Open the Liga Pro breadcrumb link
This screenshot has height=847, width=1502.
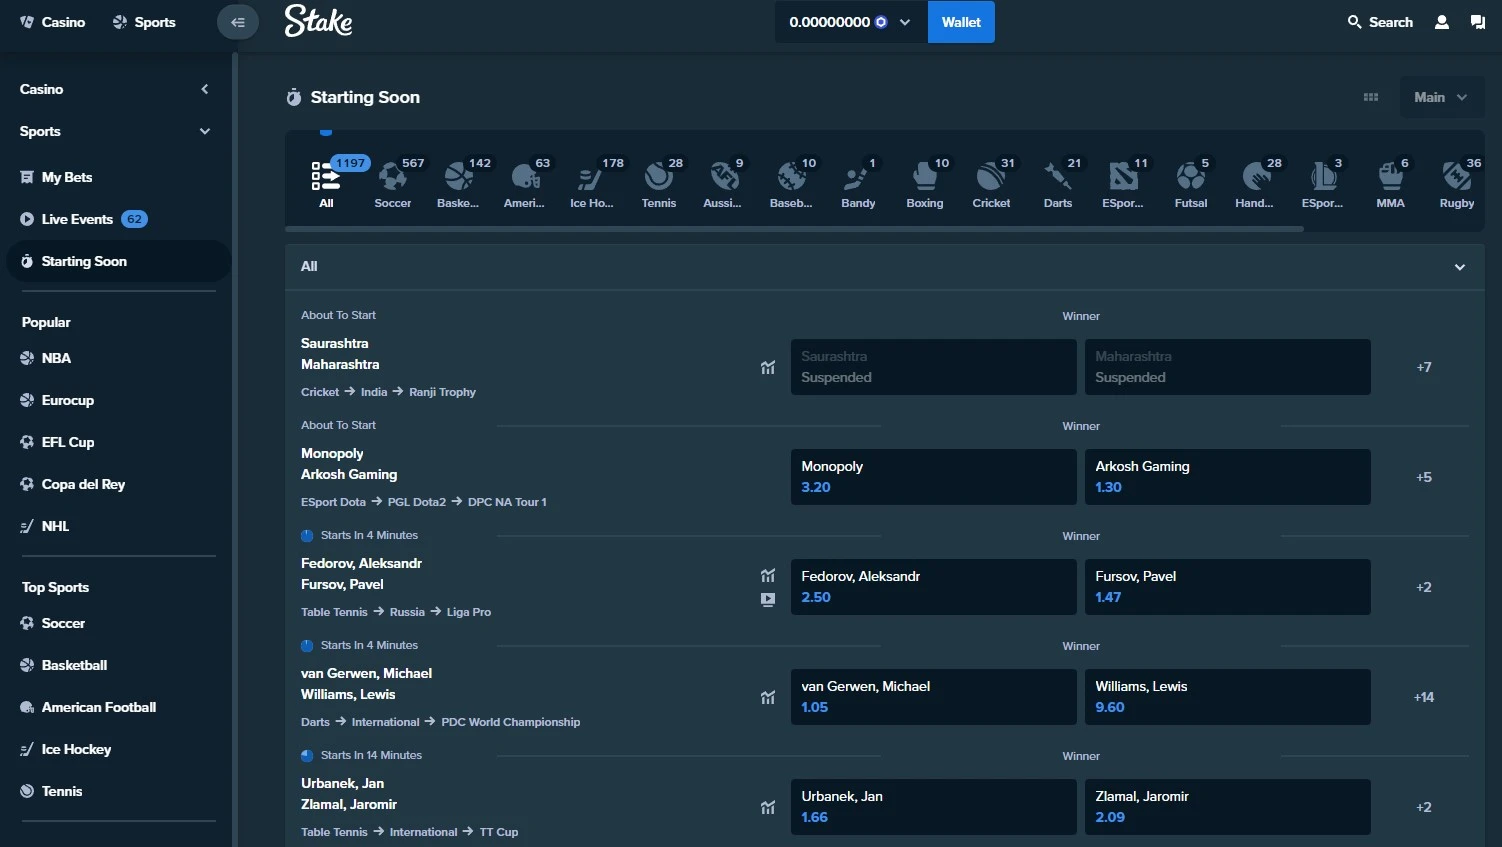coord(469,612)
